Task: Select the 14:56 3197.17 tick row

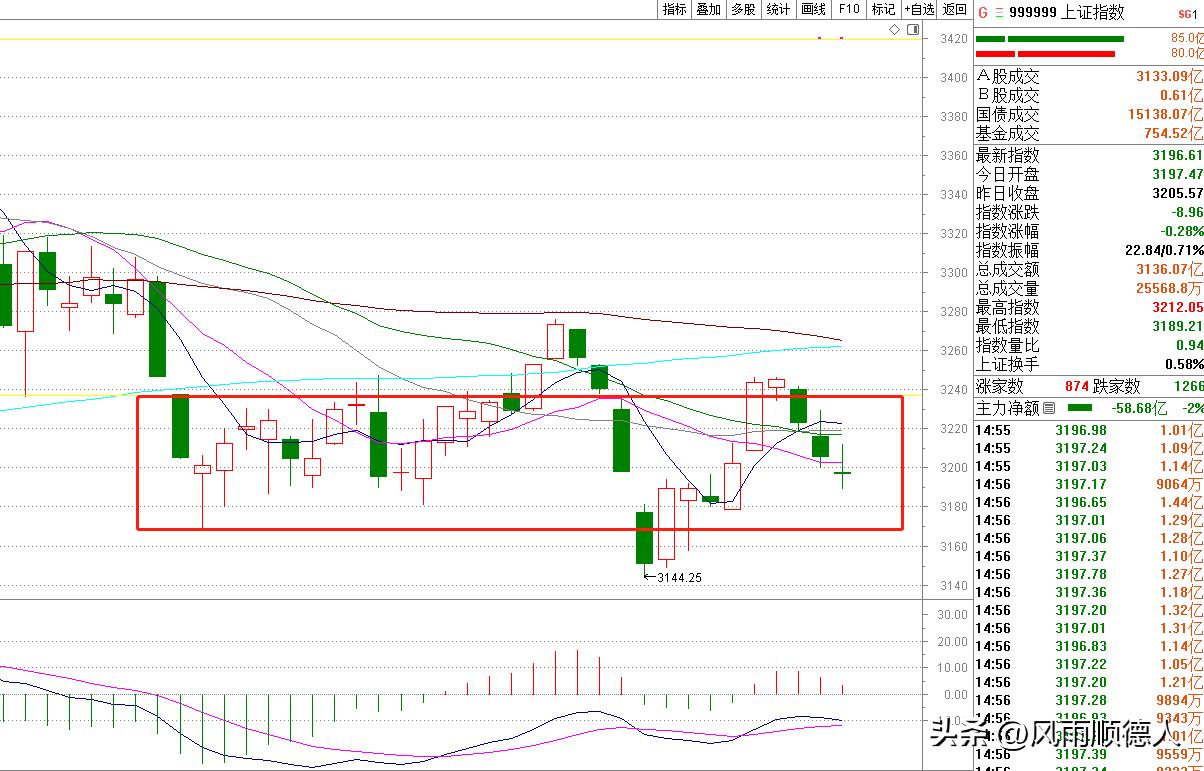Action: click(x=1088, y=484)
